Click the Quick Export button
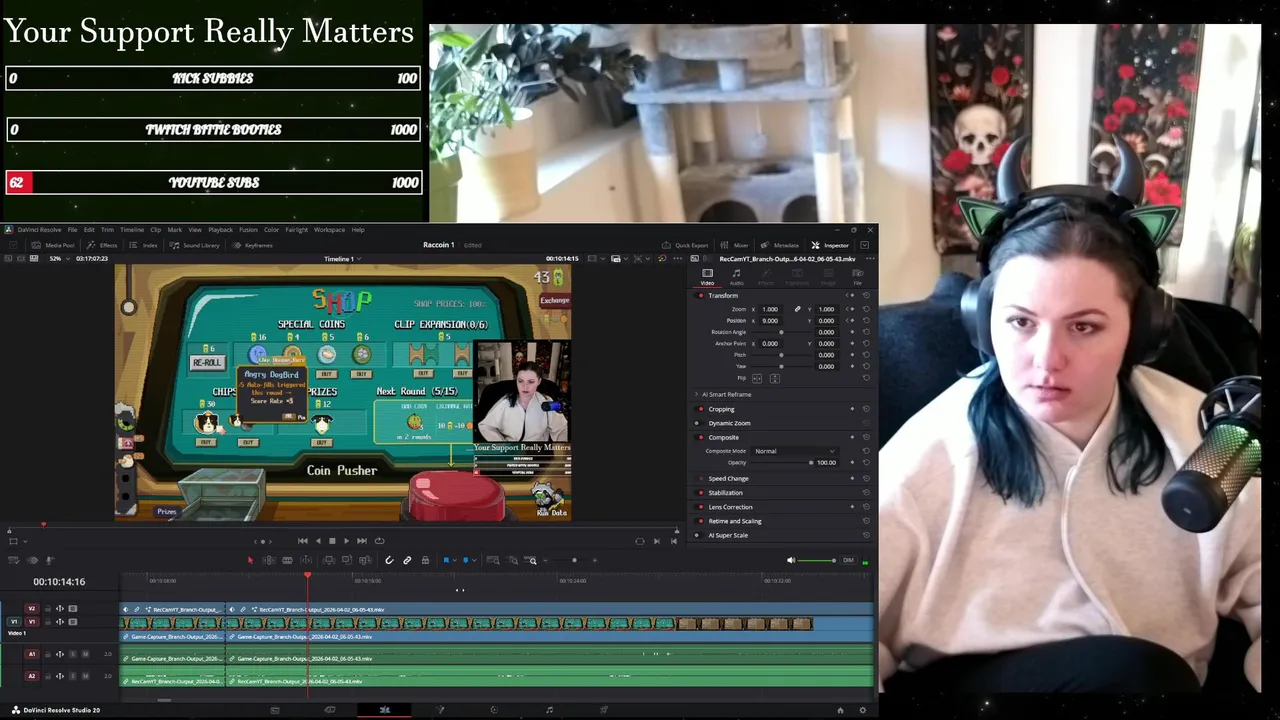 (x=685, y=245)
